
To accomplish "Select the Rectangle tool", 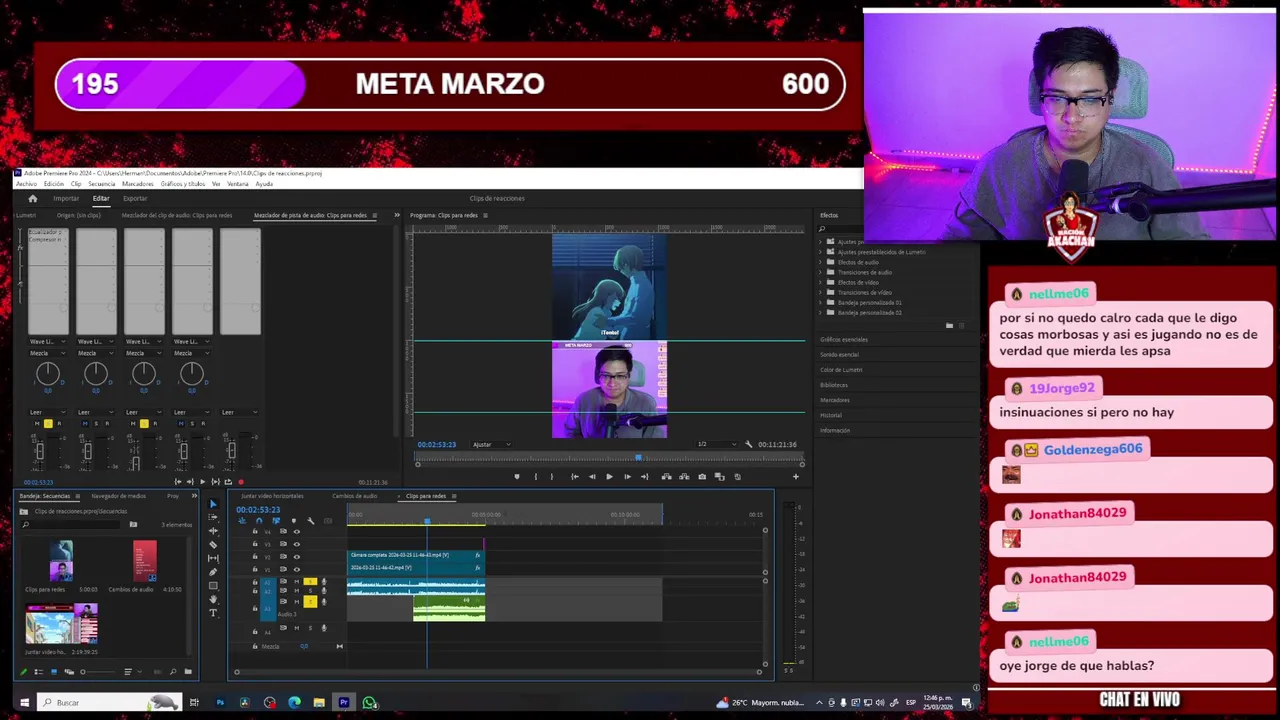I will point(213,586).
